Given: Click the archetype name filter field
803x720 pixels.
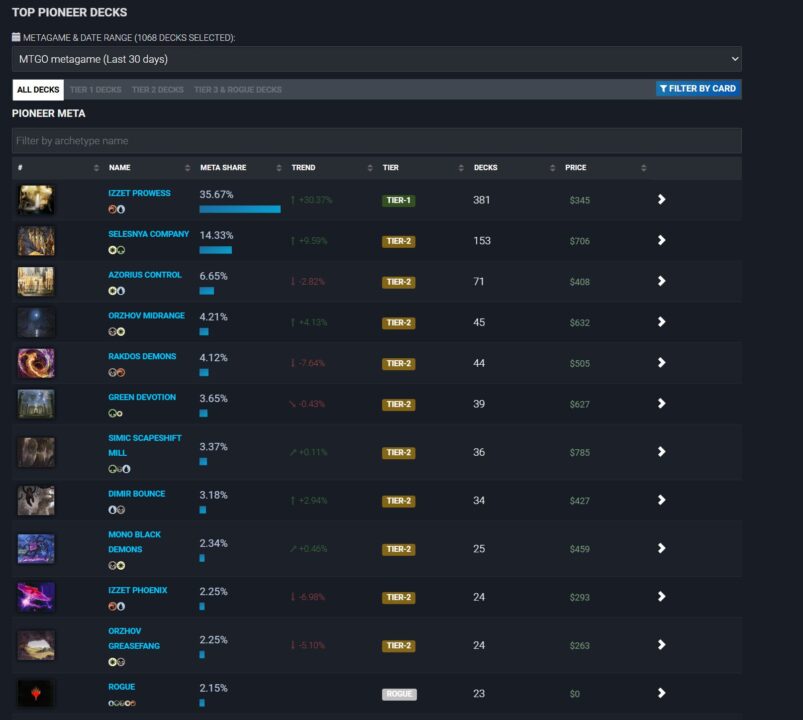Looking at the screenshot, I should 376,141.
